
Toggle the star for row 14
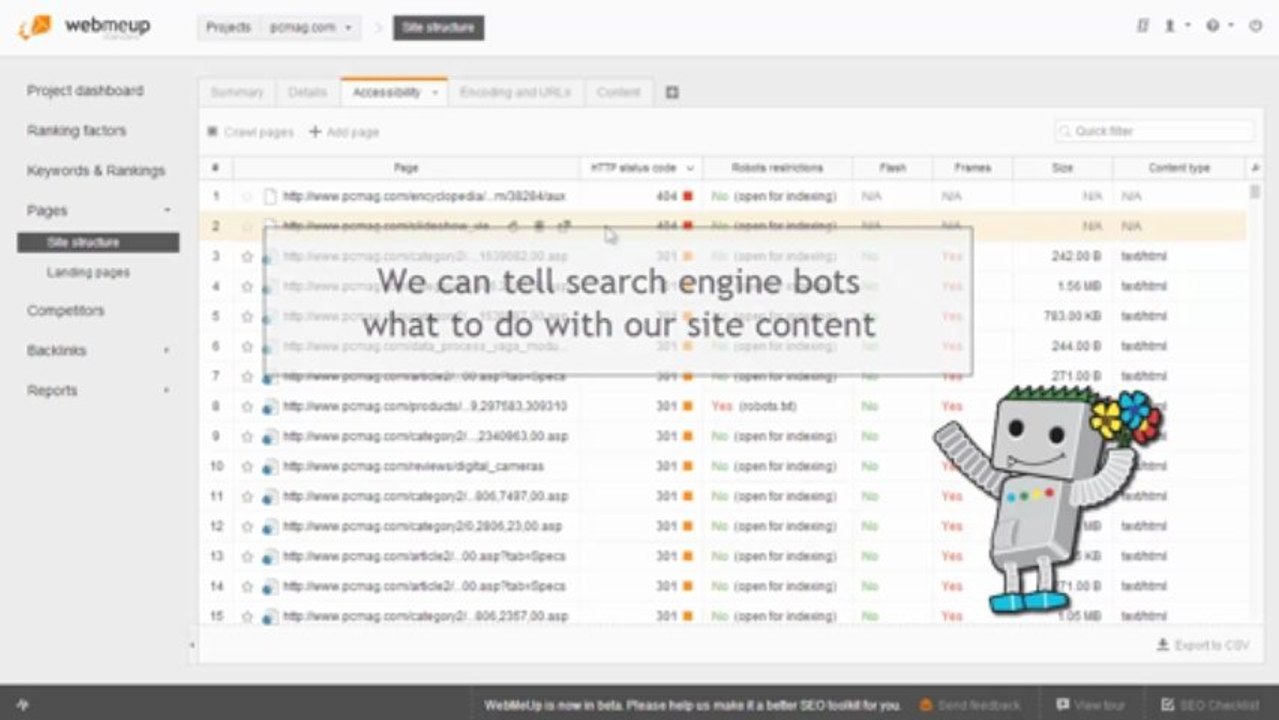[247, 586]
